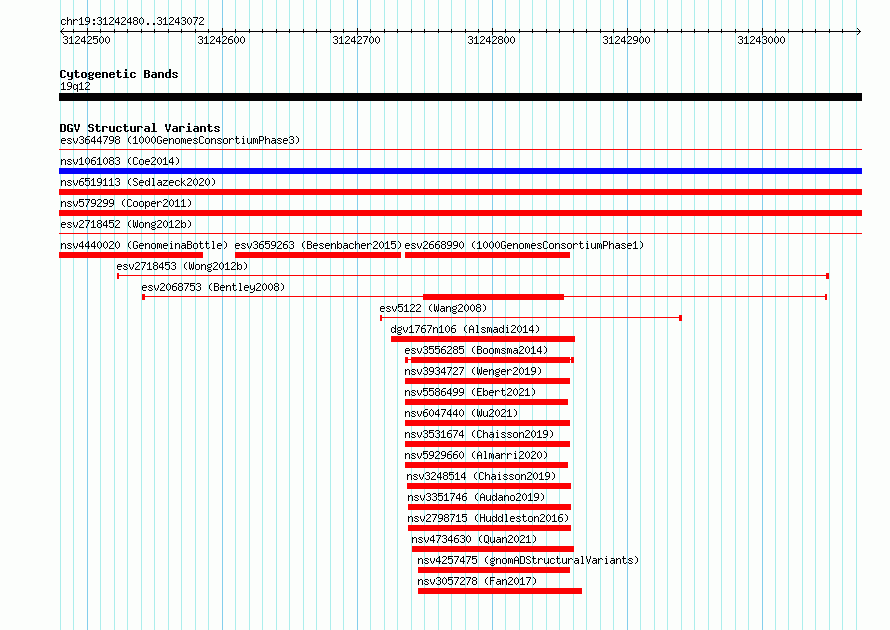Click the black 19q12 cytogenetic band bar

point(460,97)
